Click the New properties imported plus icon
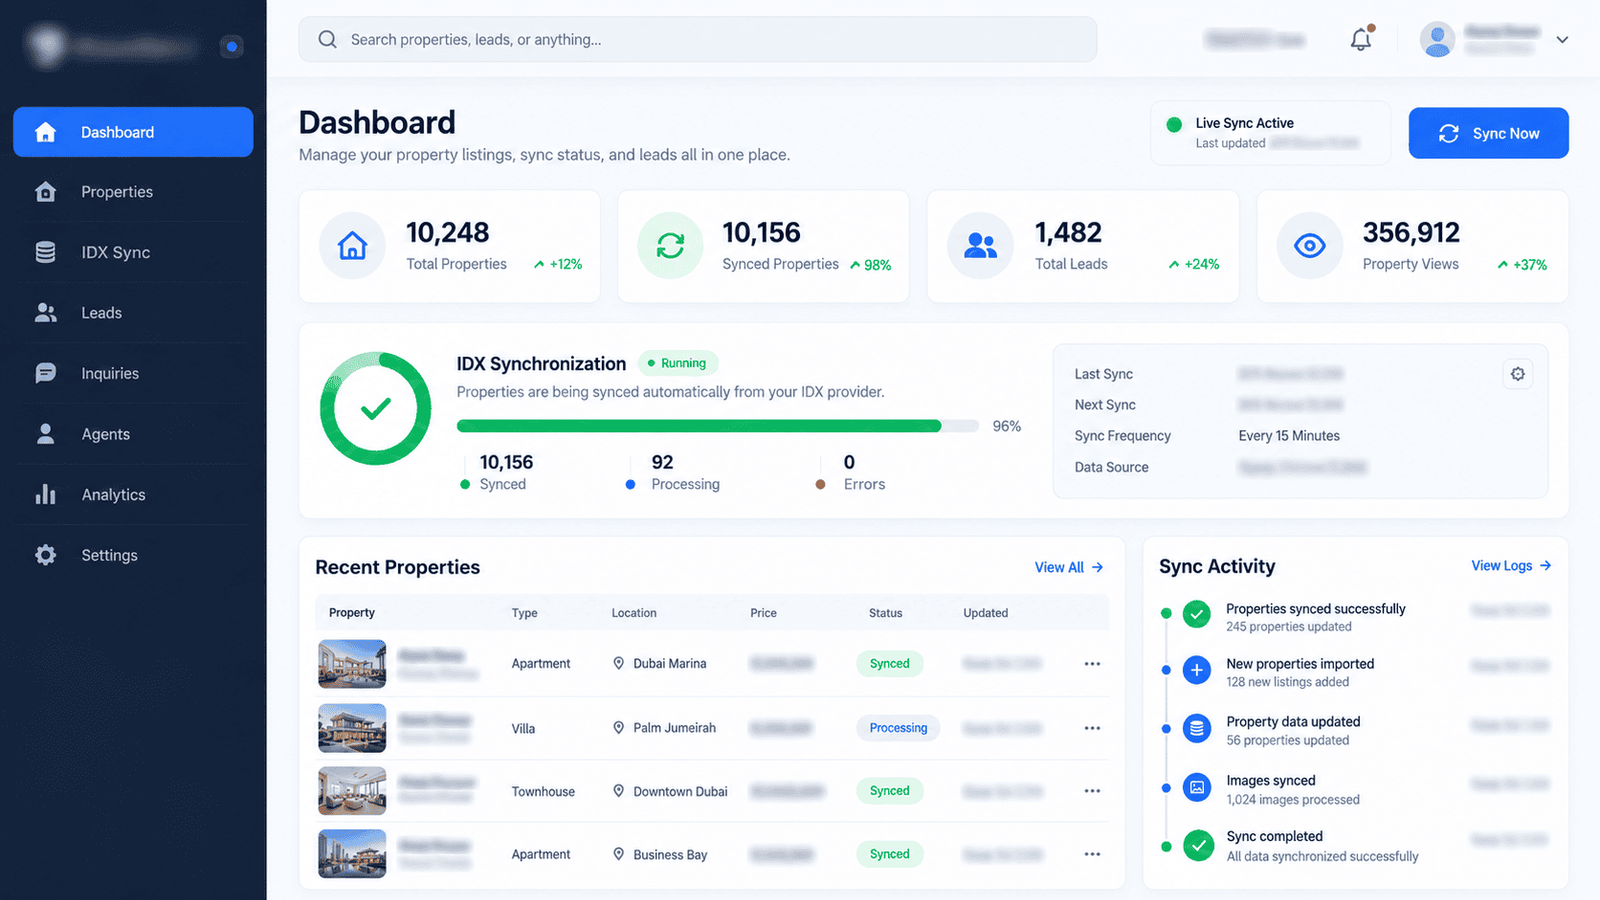The height and width of the screenshot is (900, 1600). [x=1197, y=670]
